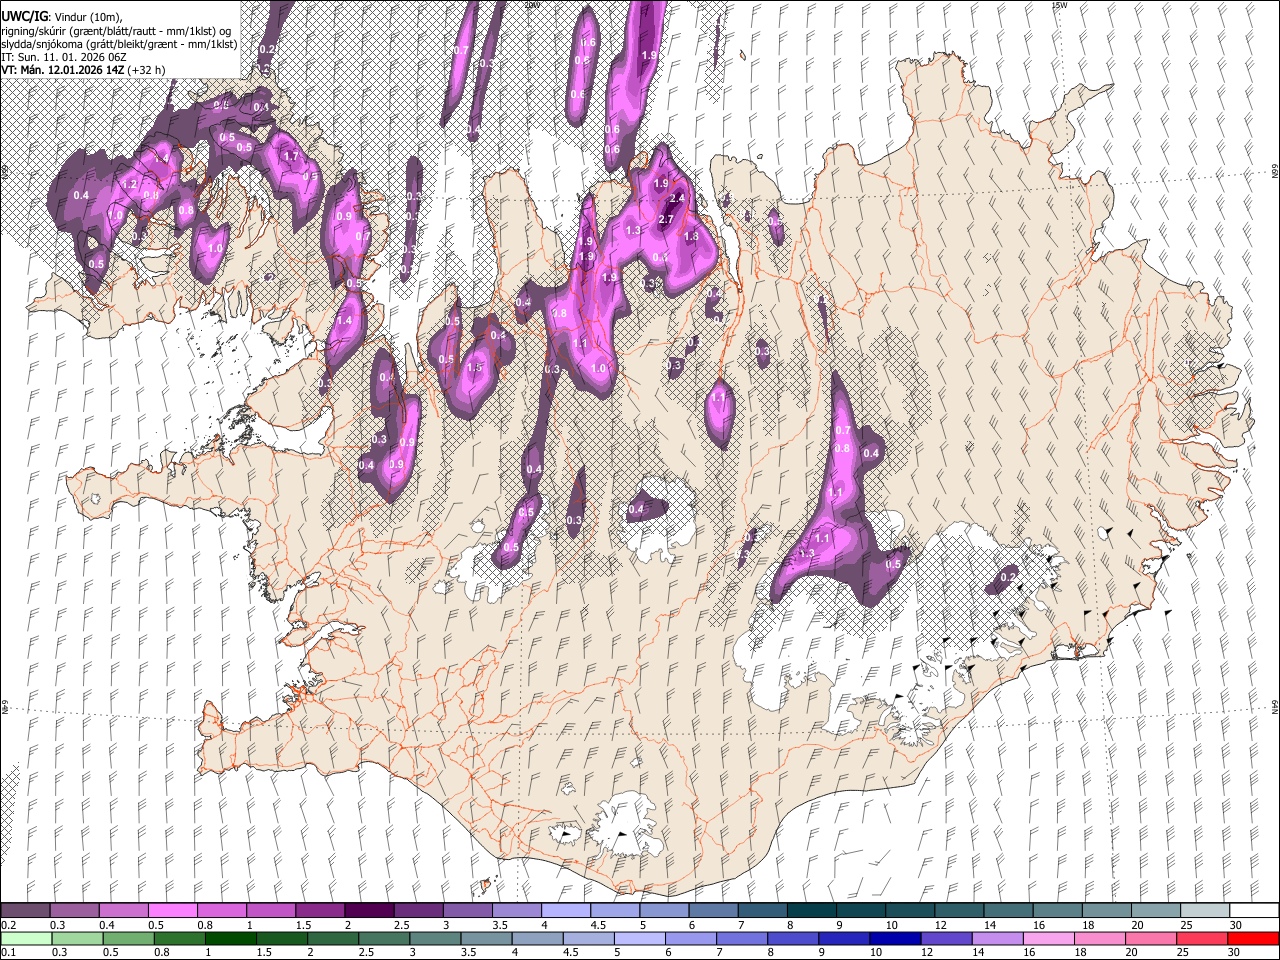The height and width of the screenshot is (960, 1280).
Task: Click the bright pink snow swatch above 0.5
Action: click(172, 911)
